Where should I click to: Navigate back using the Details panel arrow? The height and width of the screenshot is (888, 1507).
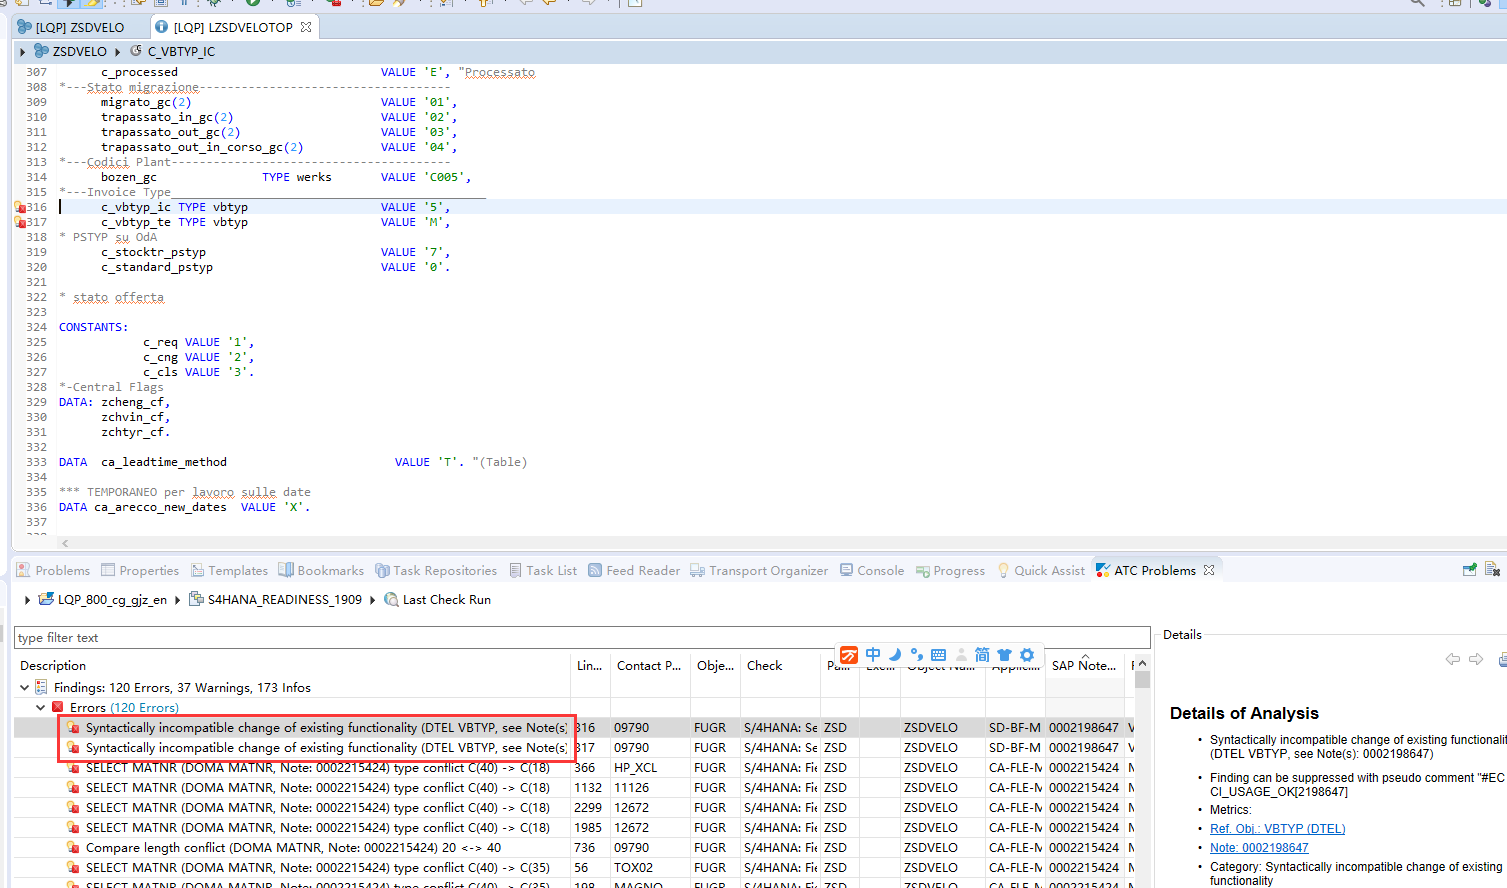point(1453,658)
